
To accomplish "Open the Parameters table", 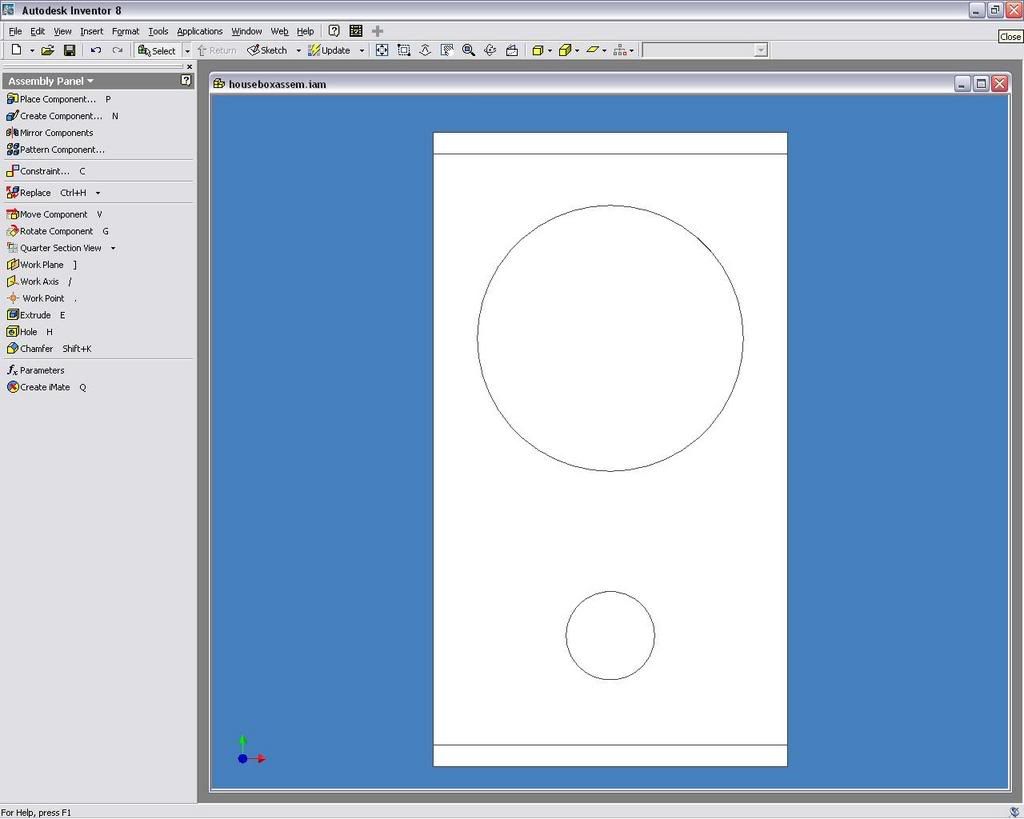I will point(41,370).
